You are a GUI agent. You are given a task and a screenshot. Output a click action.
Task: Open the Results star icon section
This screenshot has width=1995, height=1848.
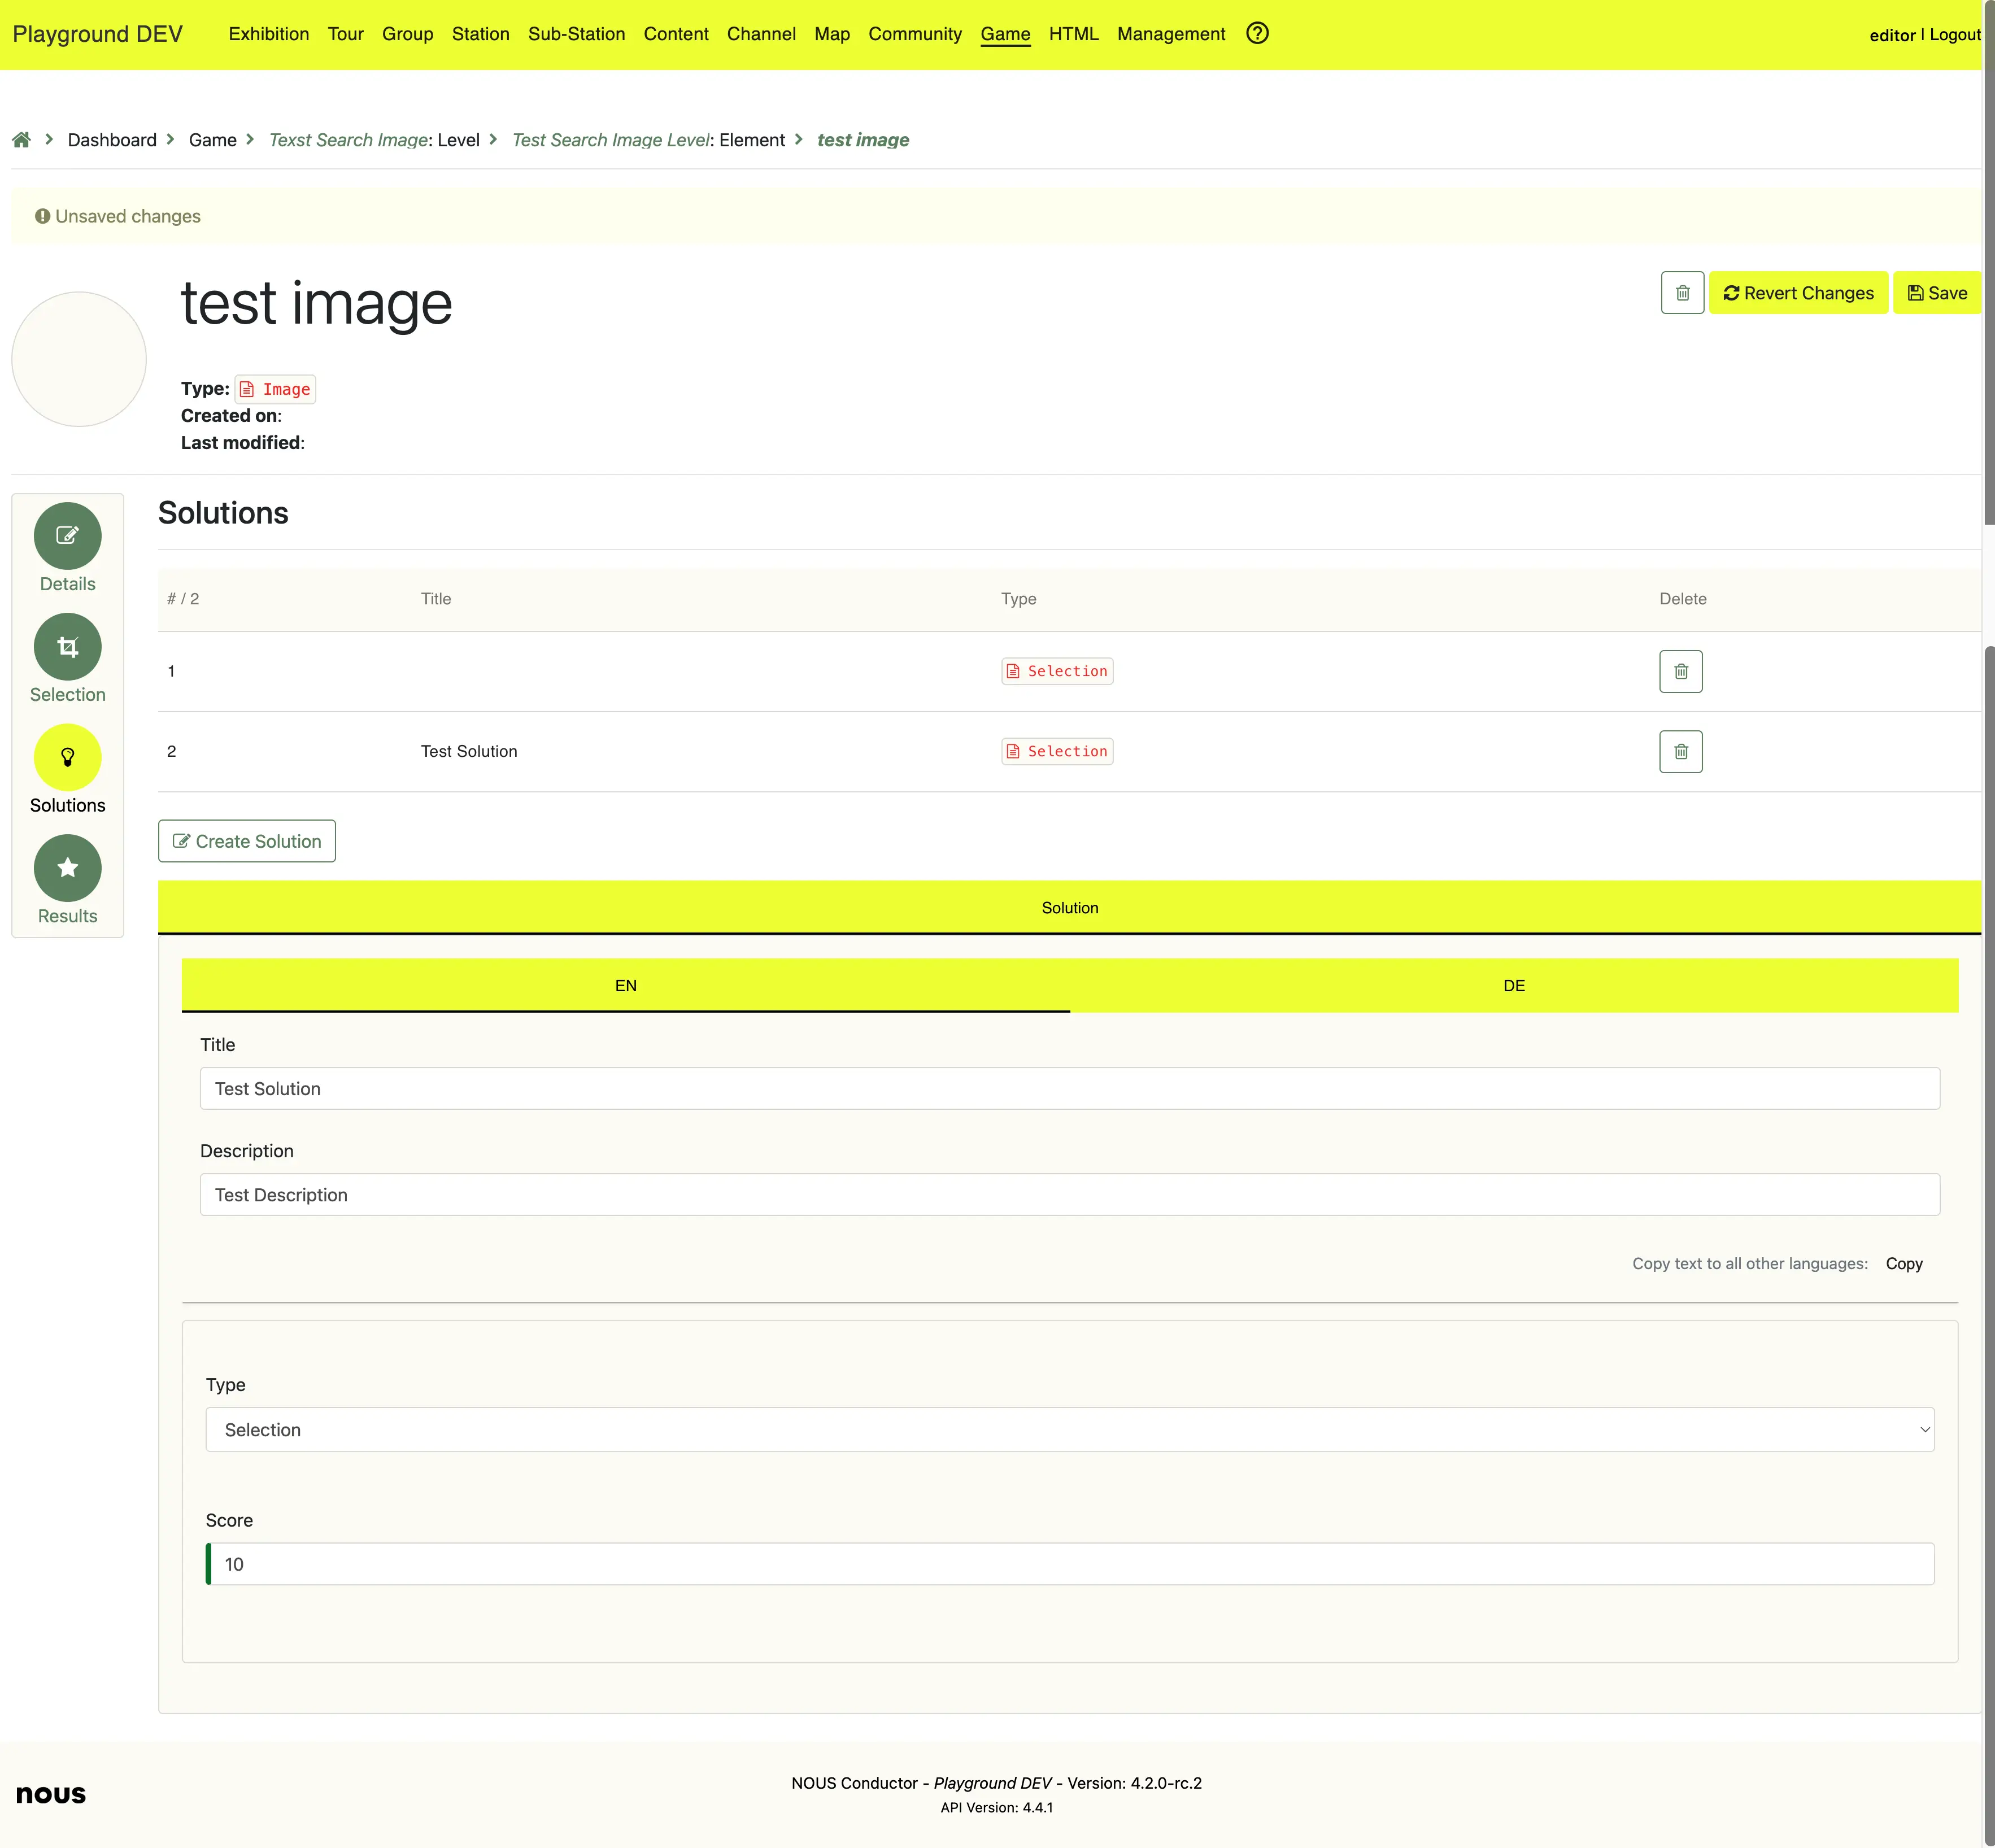point(67,868)
